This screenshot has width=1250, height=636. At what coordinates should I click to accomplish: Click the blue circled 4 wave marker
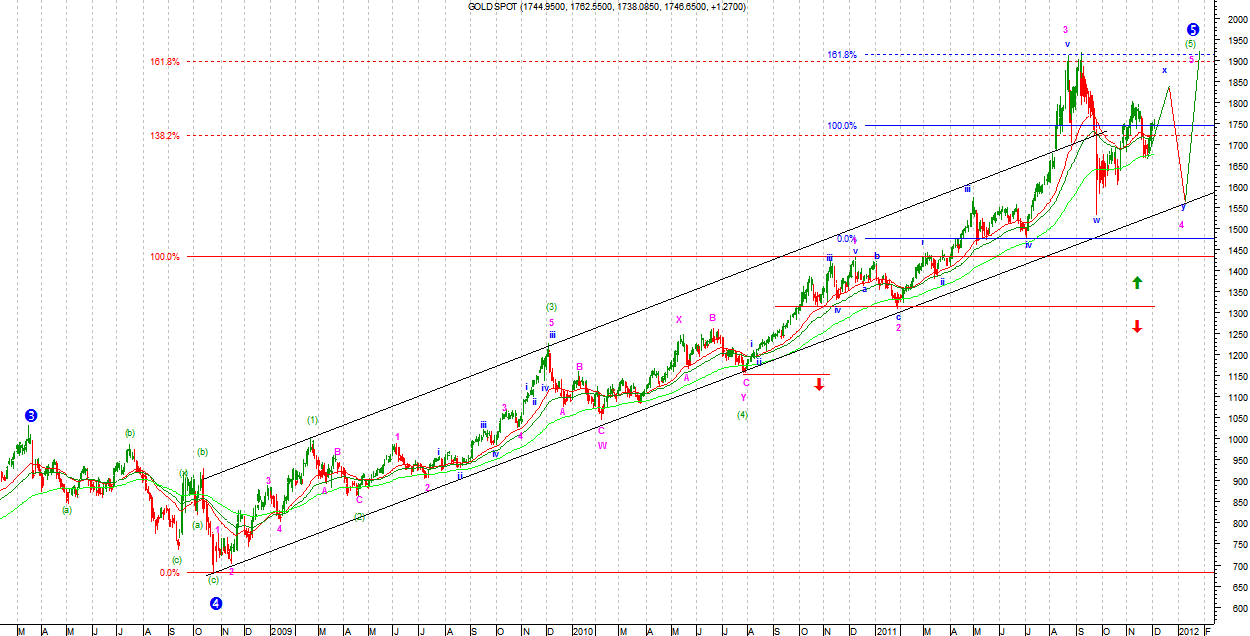pyautogui.click(x=215, y=603)
